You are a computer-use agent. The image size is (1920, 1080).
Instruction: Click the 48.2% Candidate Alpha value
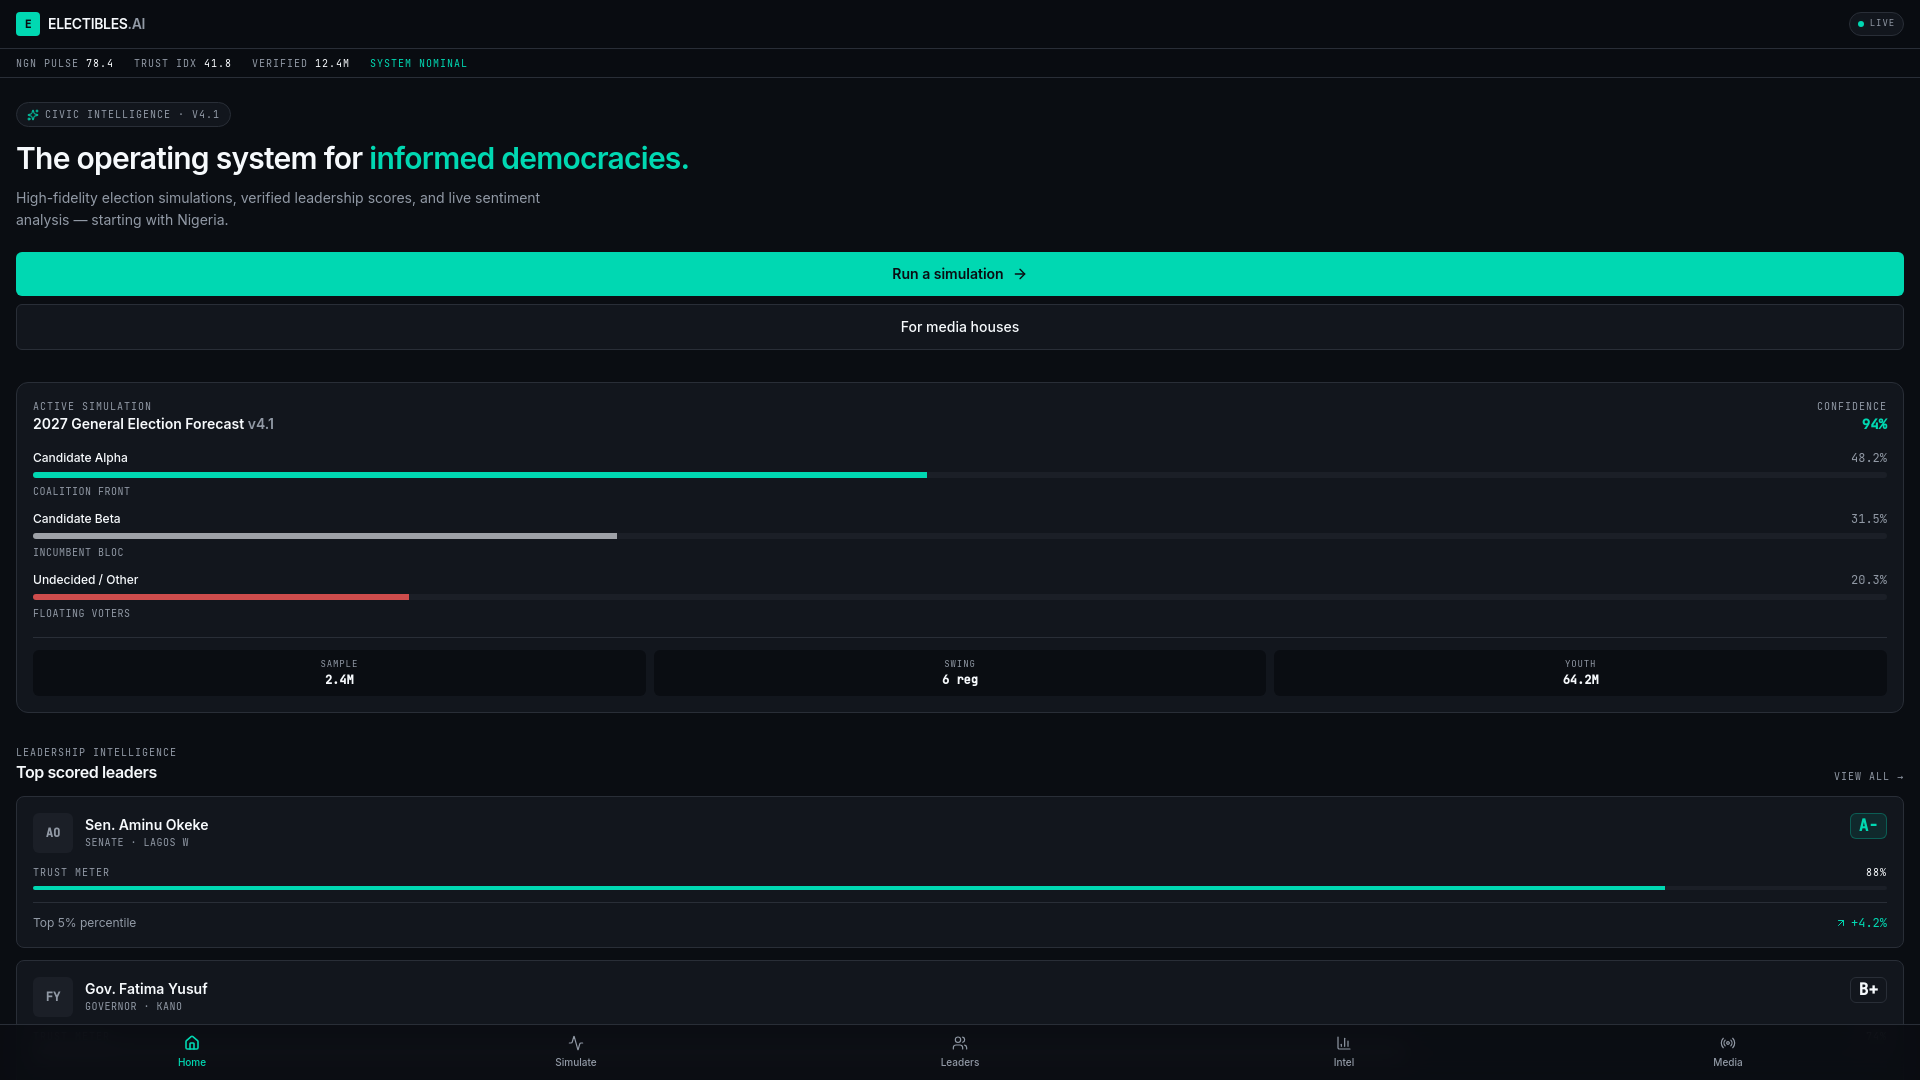tap(1869, 458)
